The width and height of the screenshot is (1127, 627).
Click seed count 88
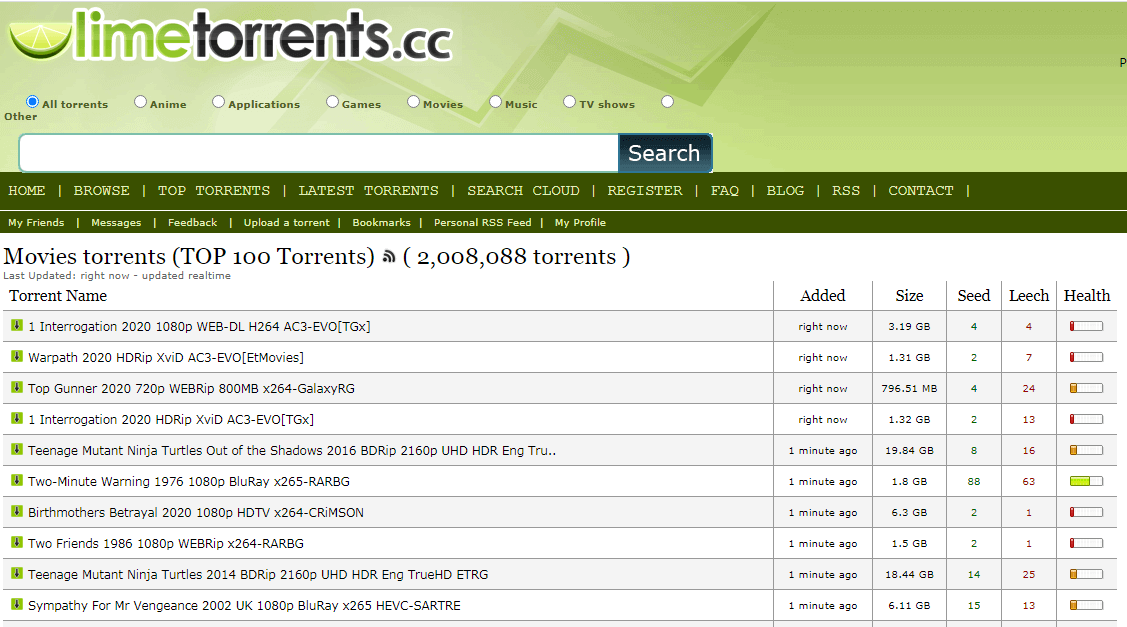pyautogui.click(x=974, y=481)
